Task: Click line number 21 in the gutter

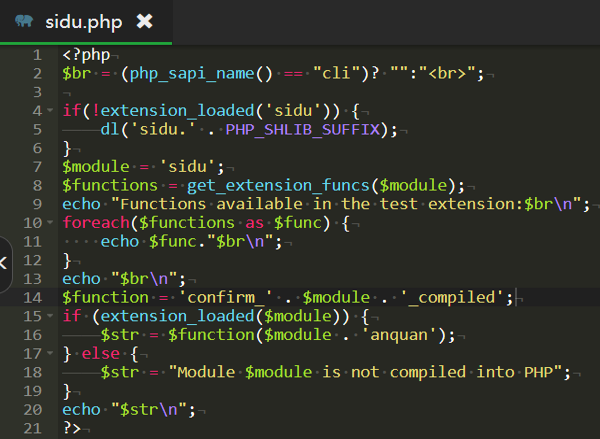Action: coord(32,427)
